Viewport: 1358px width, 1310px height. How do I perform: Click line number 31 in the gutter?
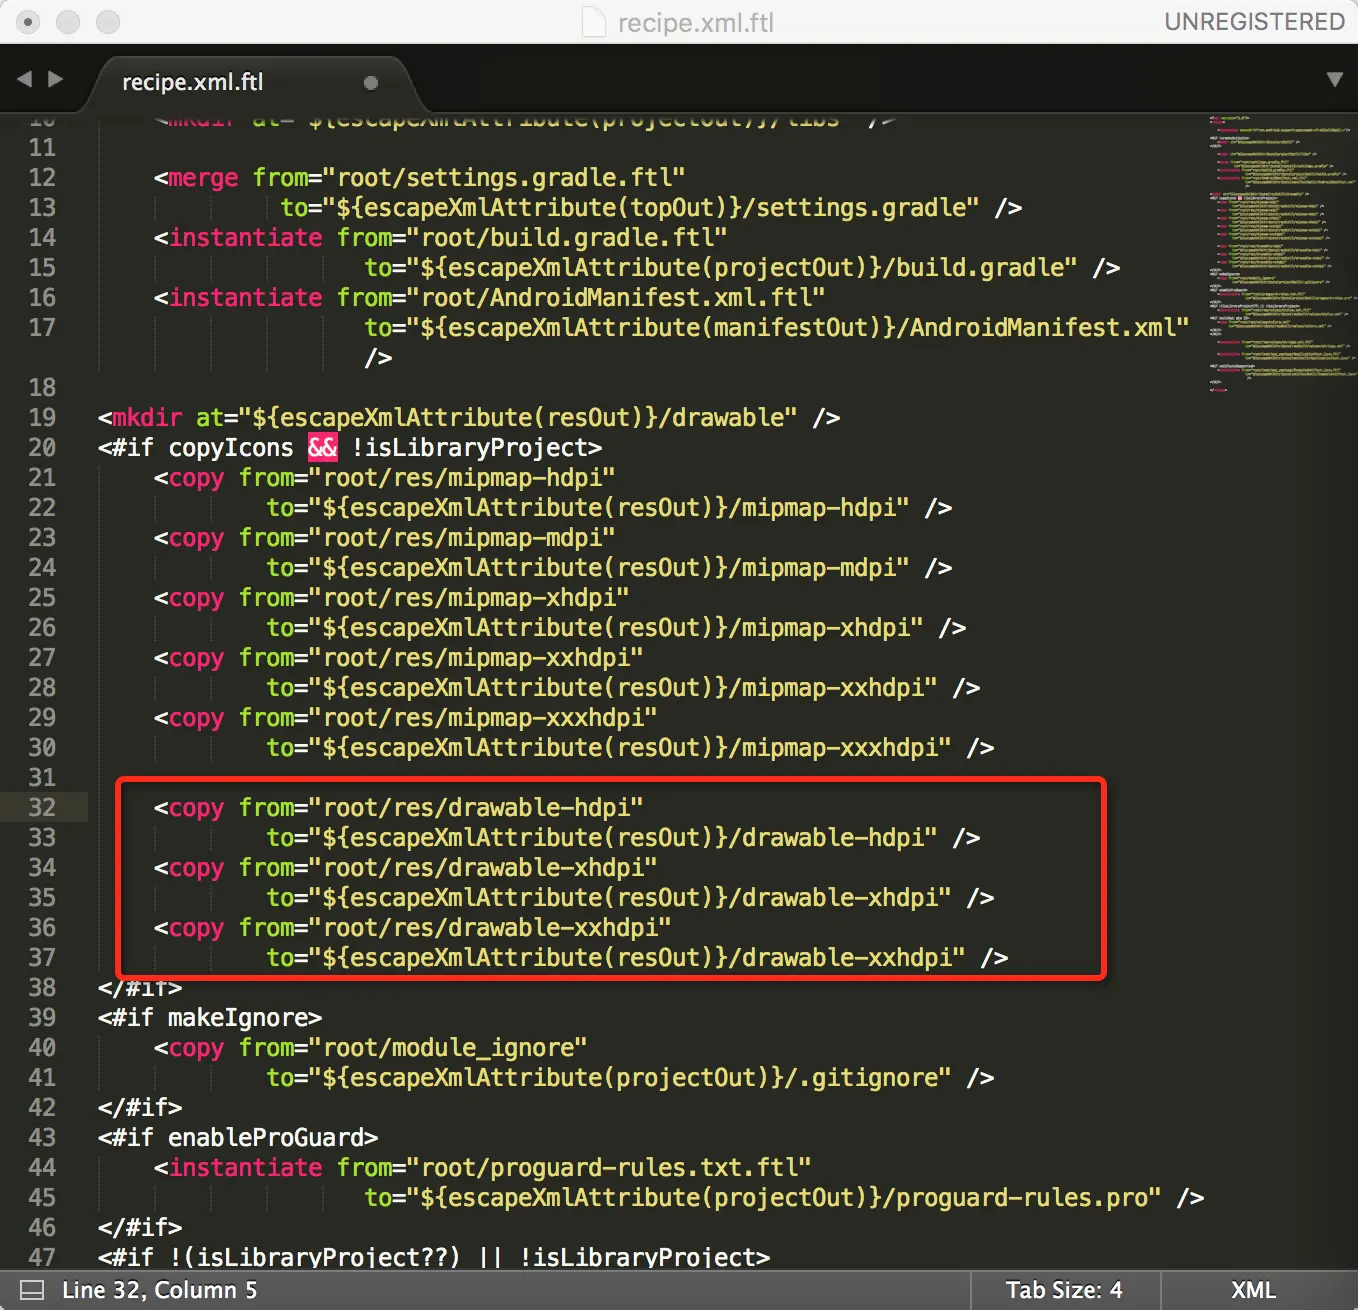point(42,778)
